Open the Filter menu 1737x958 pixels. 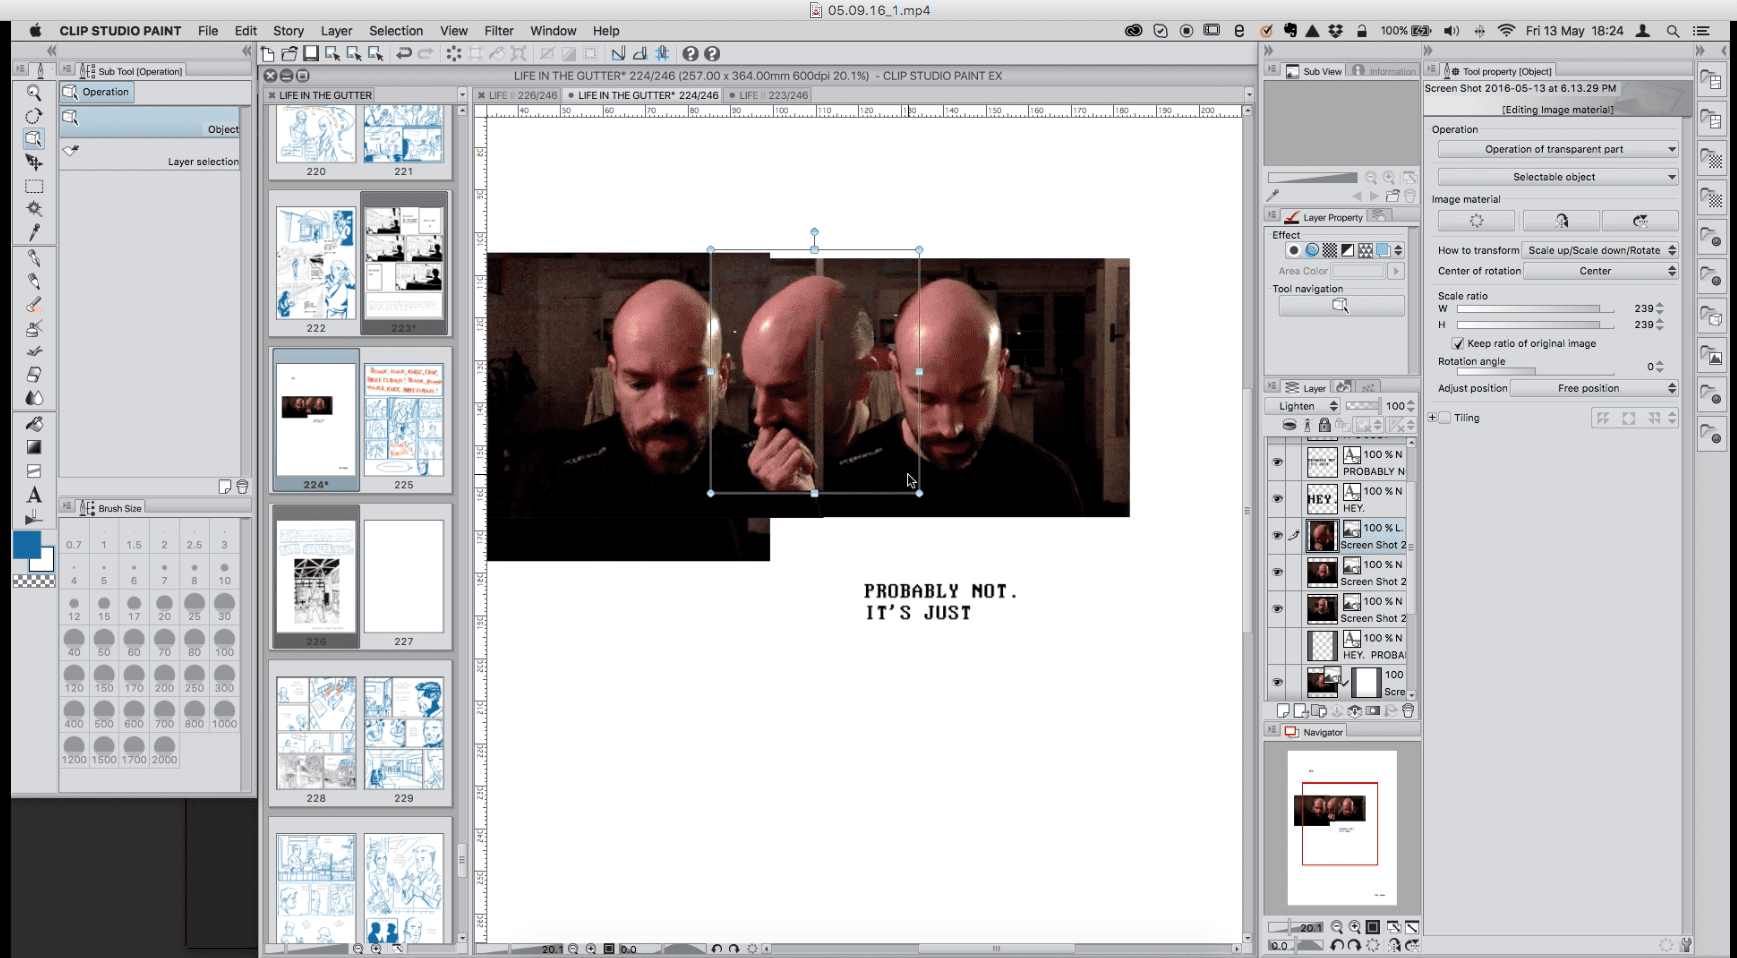click(x=498, y=31)
